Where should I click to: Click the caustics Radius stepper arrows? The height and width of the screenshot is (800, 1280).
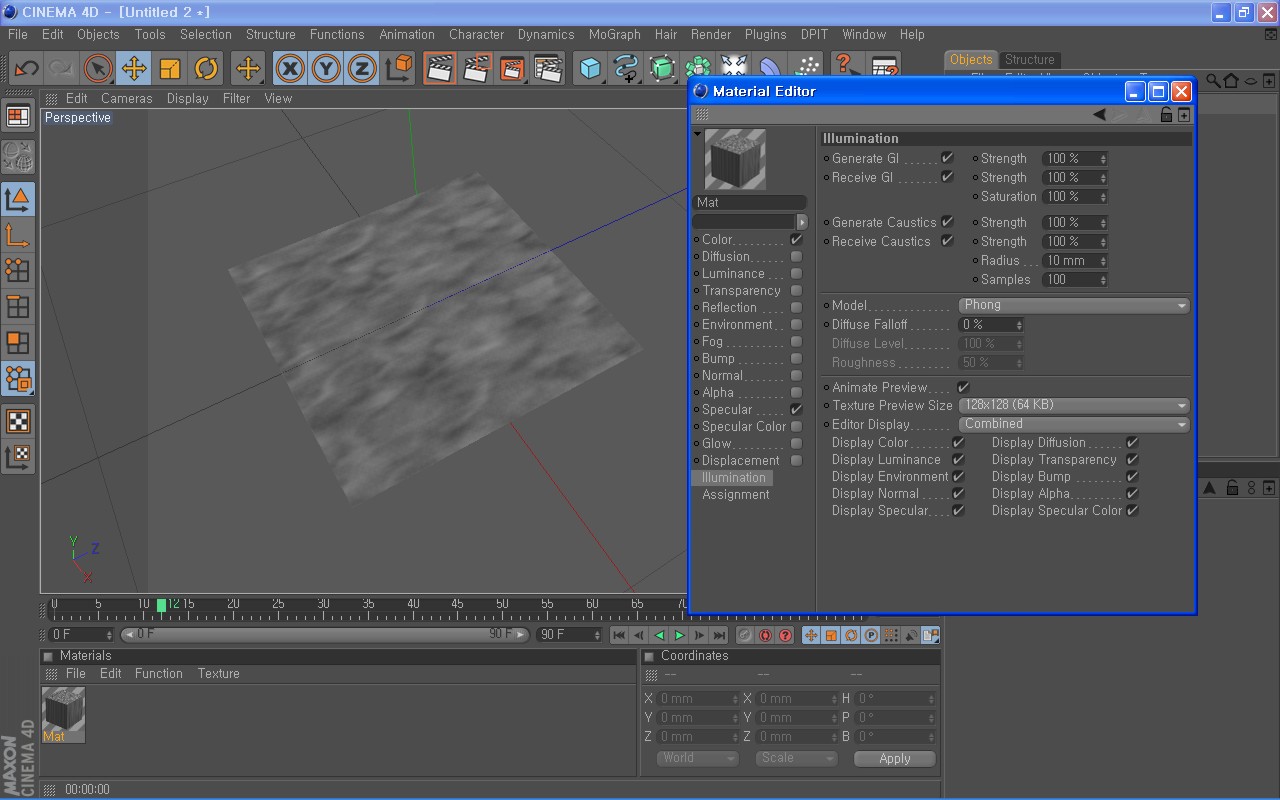click(1103, 261)
